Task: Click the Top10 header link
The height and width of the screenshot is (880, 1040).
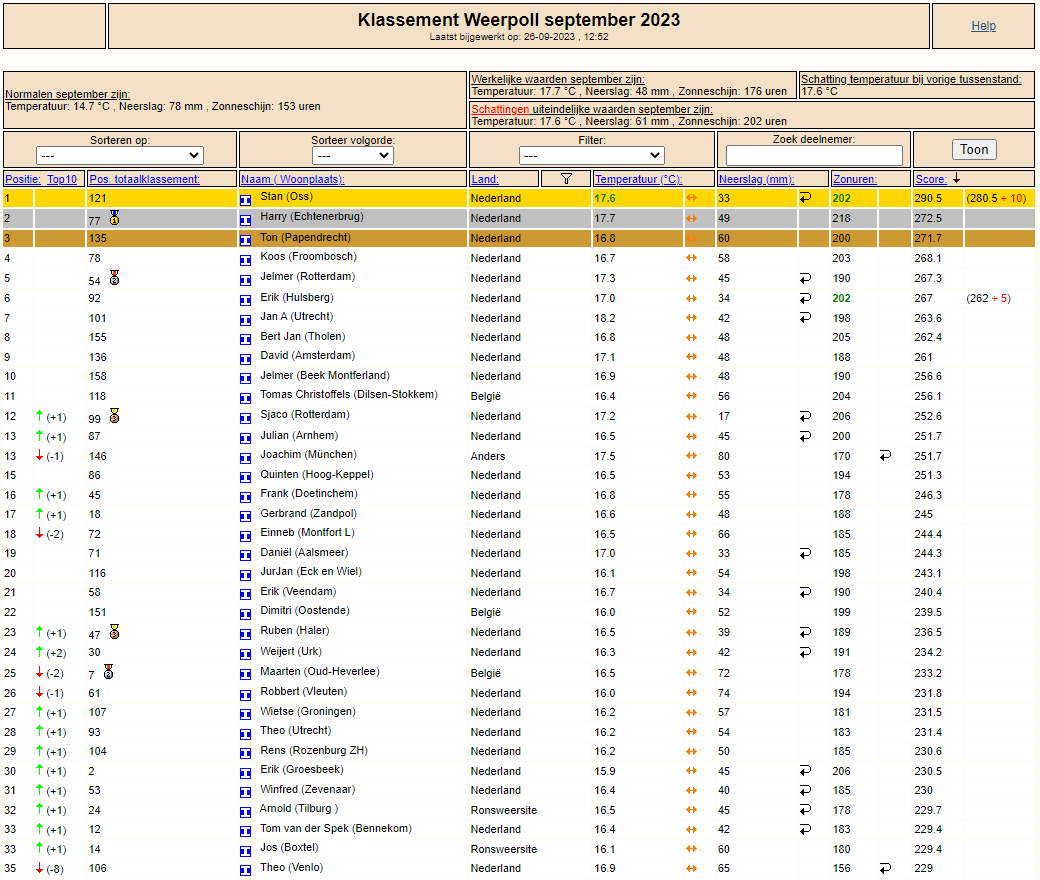Action: 62,180
